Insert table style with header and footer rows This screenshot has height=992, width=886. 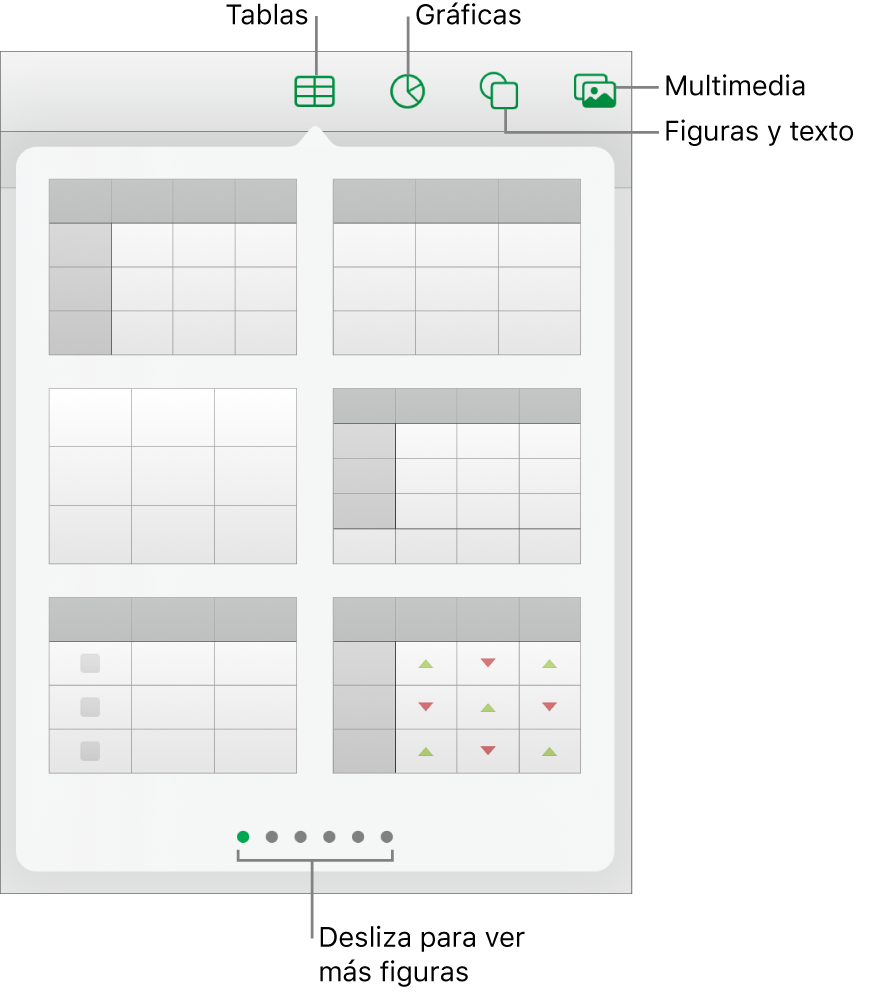coord(457,476)
